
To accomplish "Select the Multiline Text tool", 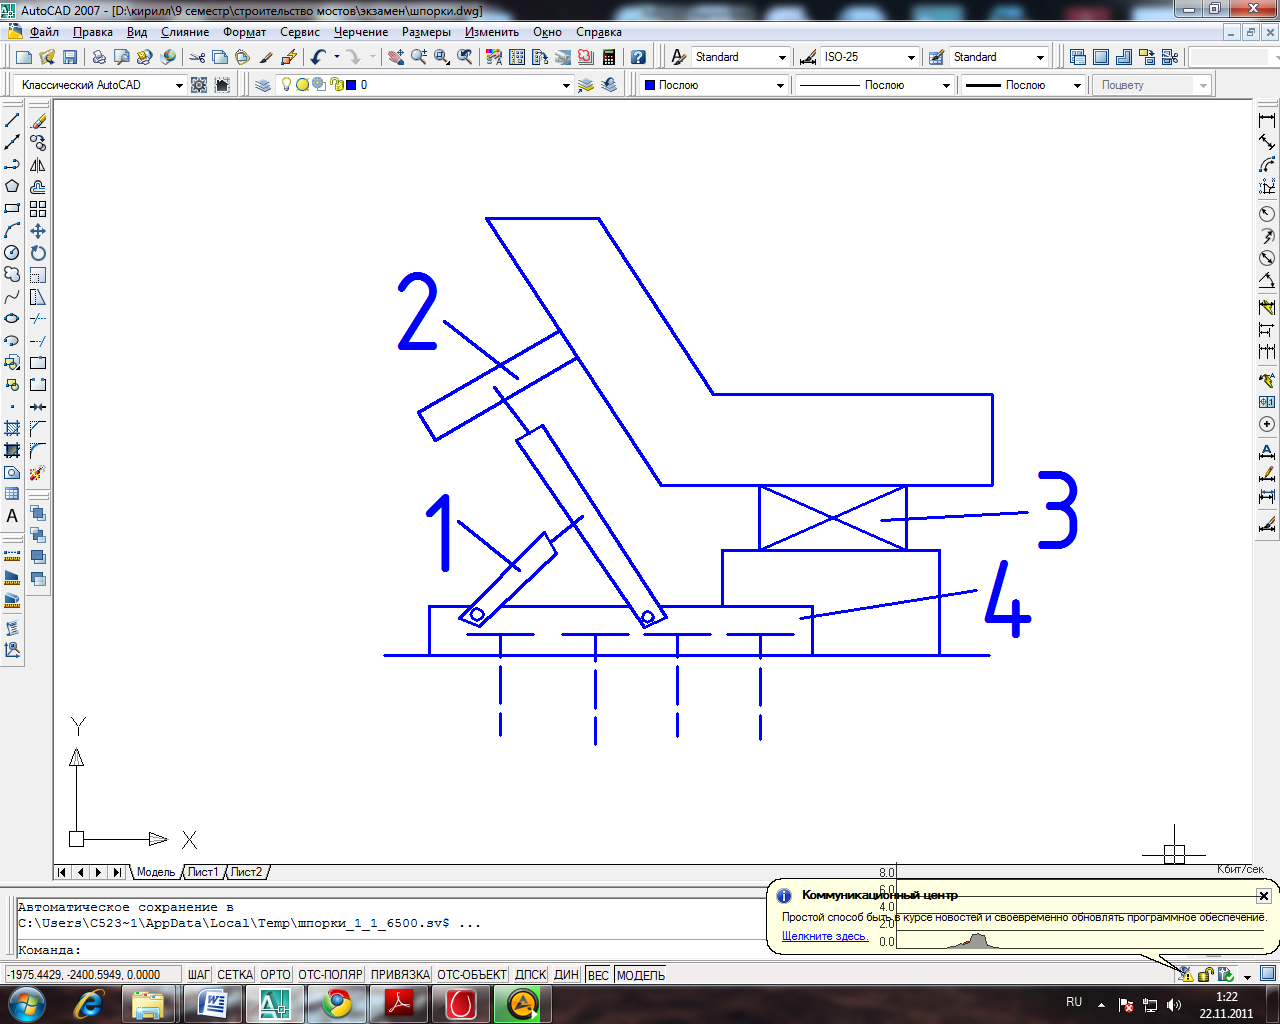I will point(12,516).
